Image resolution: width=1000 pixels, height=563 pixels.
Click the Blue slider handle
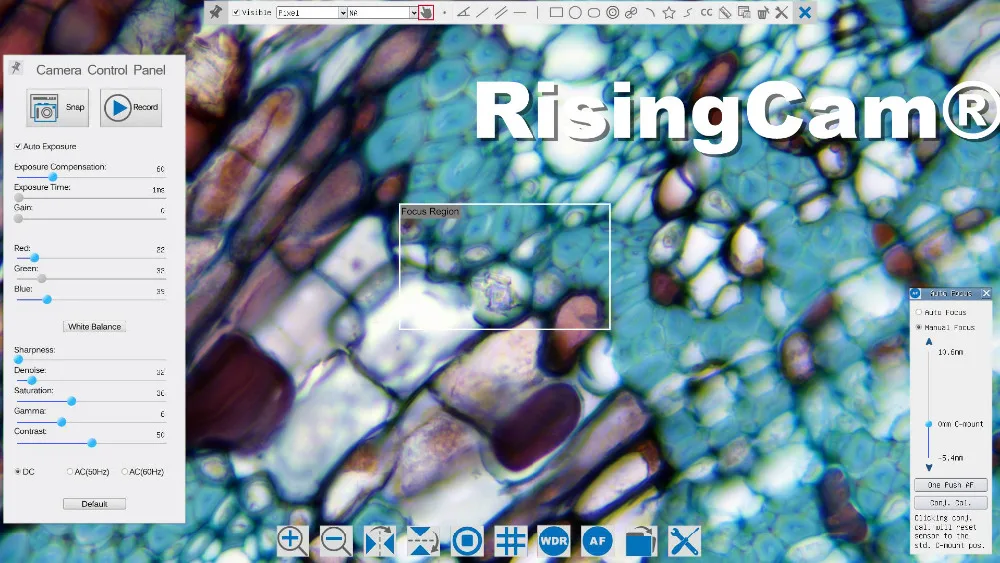click(47, 299)
